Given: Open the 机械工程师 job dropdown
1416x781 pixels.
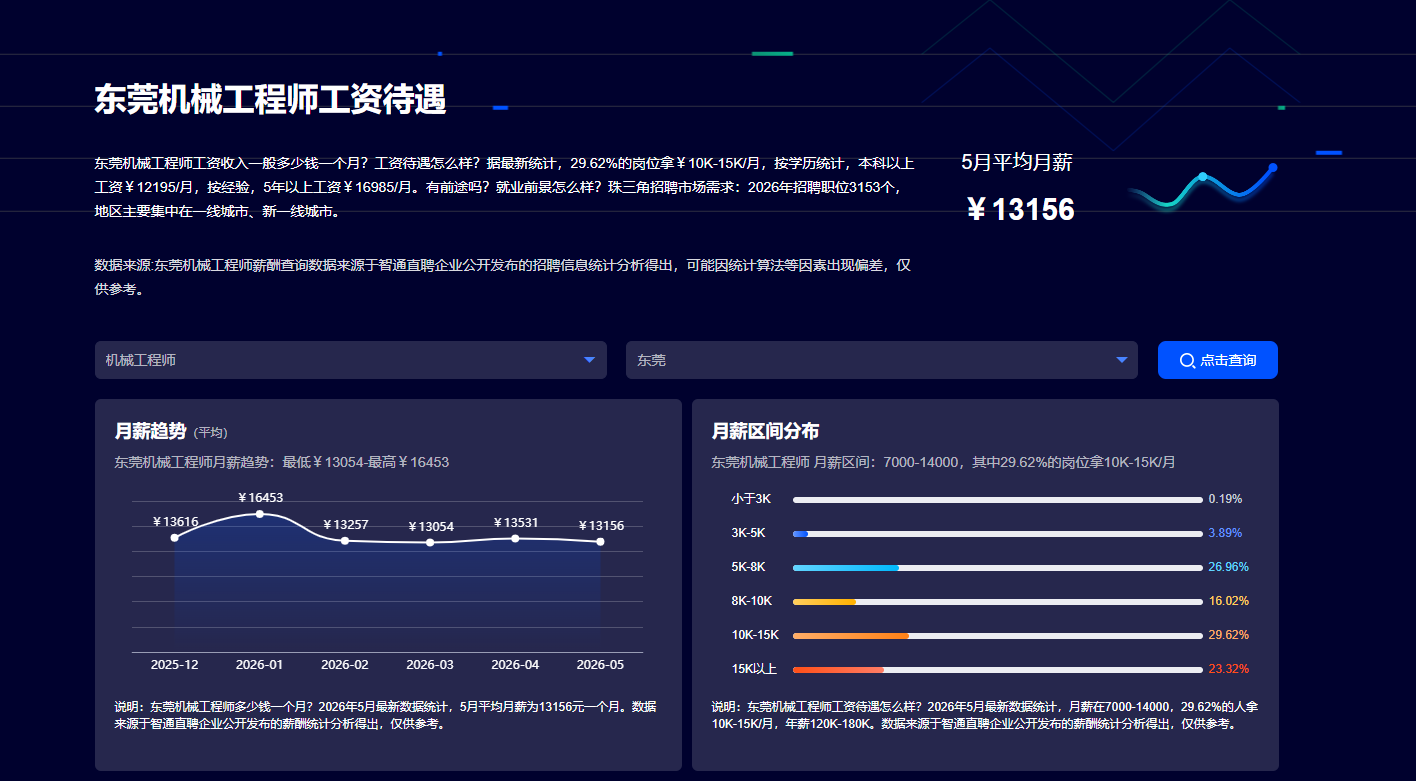Looking at the screenshot, I should coord(351,360).
